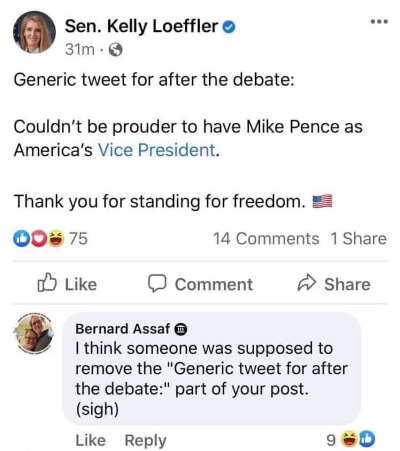The image size is (400, 451).
Task: Click the globe public-audience icon
Action: tap(116, 50)
